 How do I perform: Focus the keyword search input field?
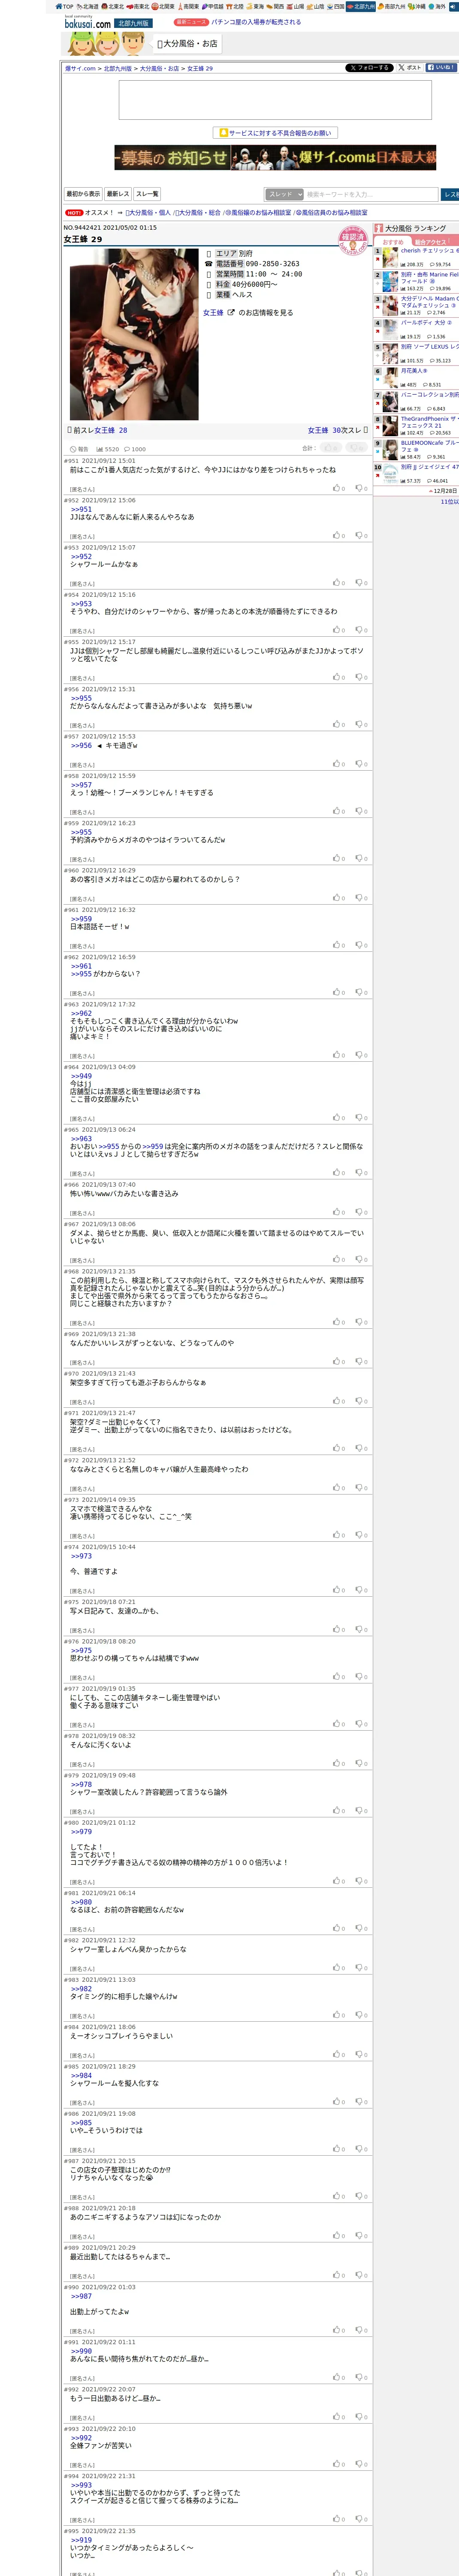[x=372, y=194]
